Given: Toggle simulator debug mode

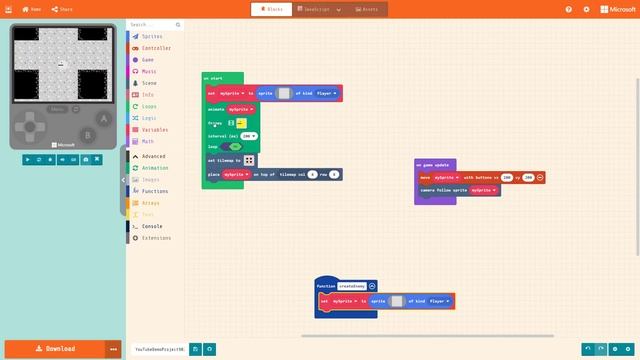Looking at the screenshot, I should 50,160.
